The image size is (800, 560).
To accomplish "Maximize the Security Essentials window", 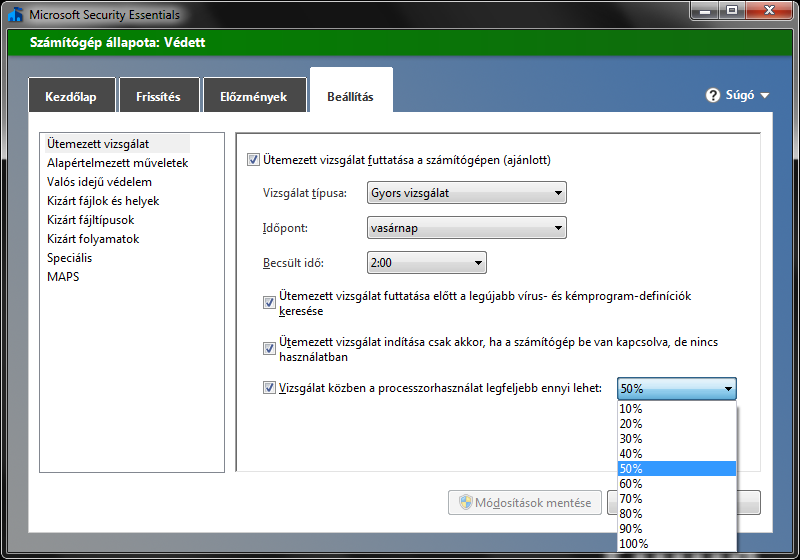I will click(732, 10).
